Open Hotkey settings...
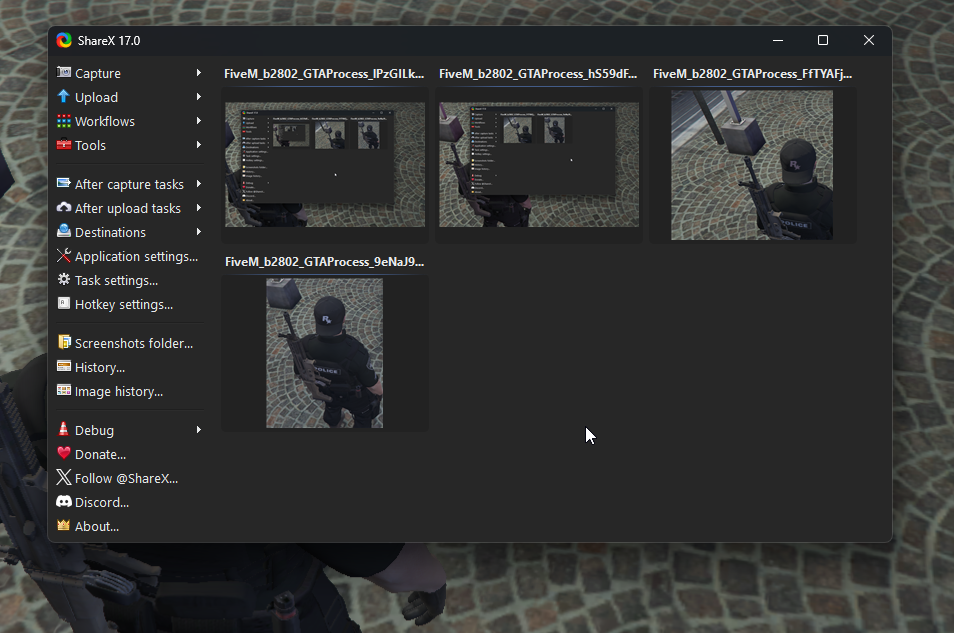Screen dimensions: 954x633 click(130, 304)
